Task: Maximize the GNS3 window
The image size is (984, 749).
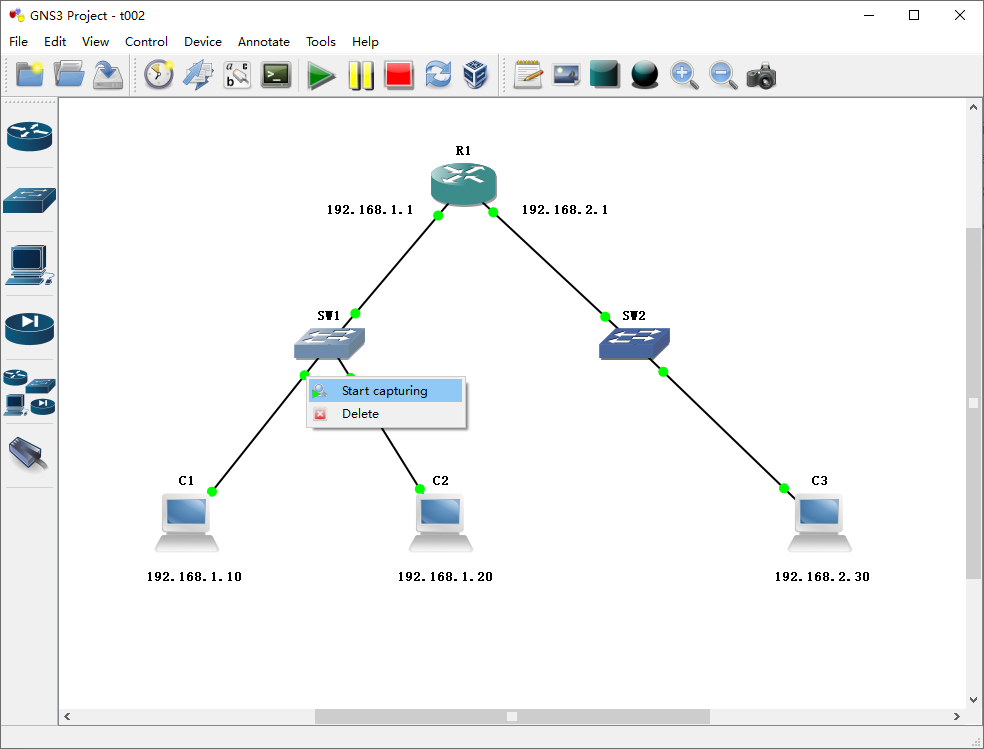Action: [914, 15]
